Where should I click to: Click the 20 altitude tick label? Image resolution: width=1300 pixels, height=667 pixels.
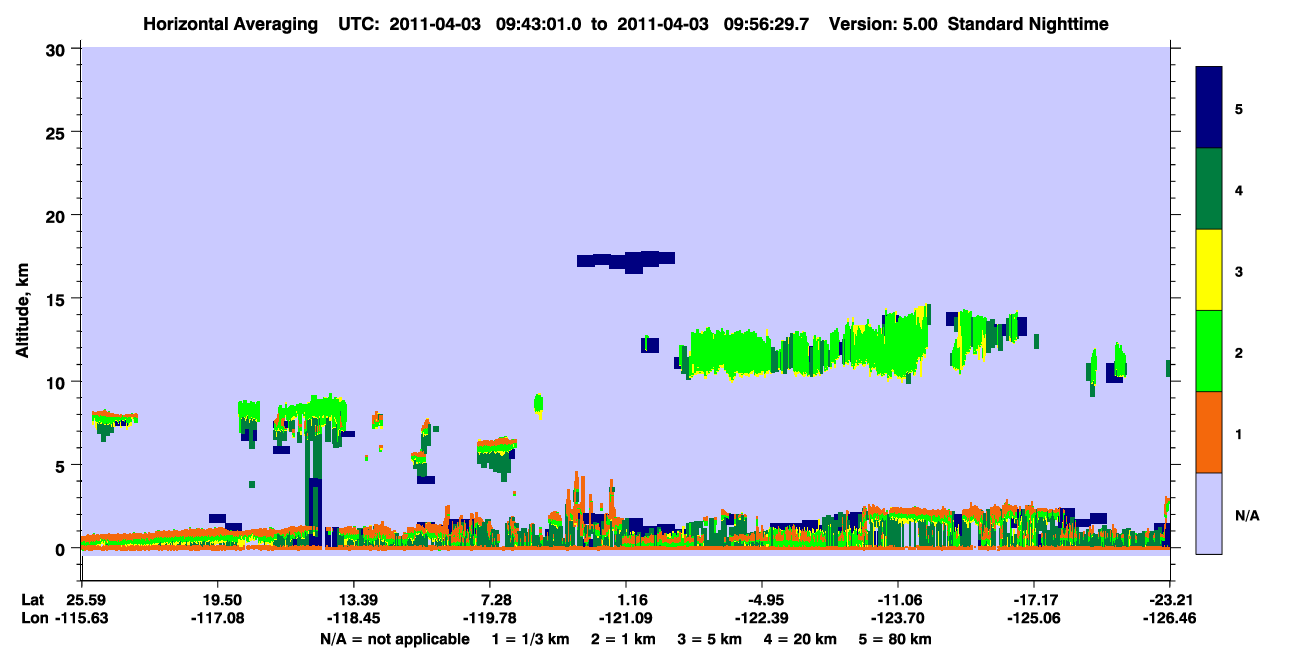[58, 215]
